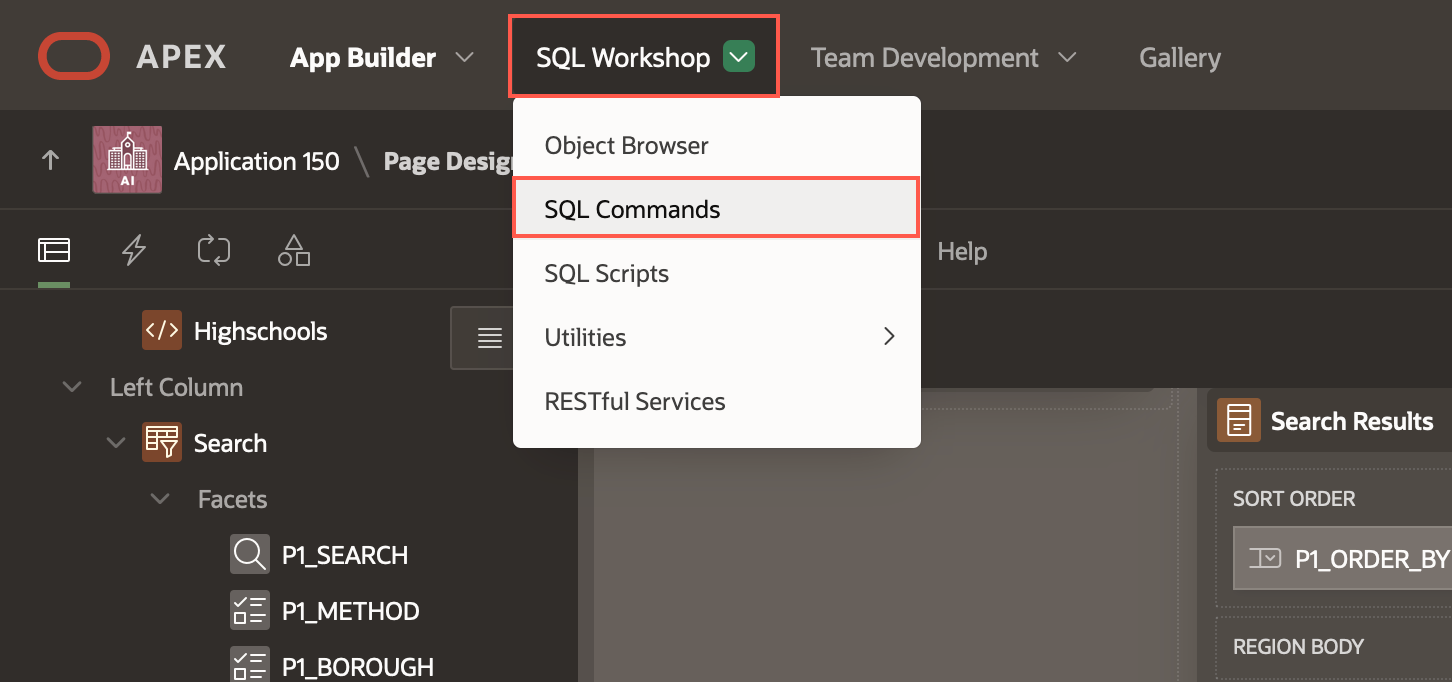Expand the App Builder dropdown arrow
The width and height of the screenshot is (1452, 682).
tap(464, 58)
